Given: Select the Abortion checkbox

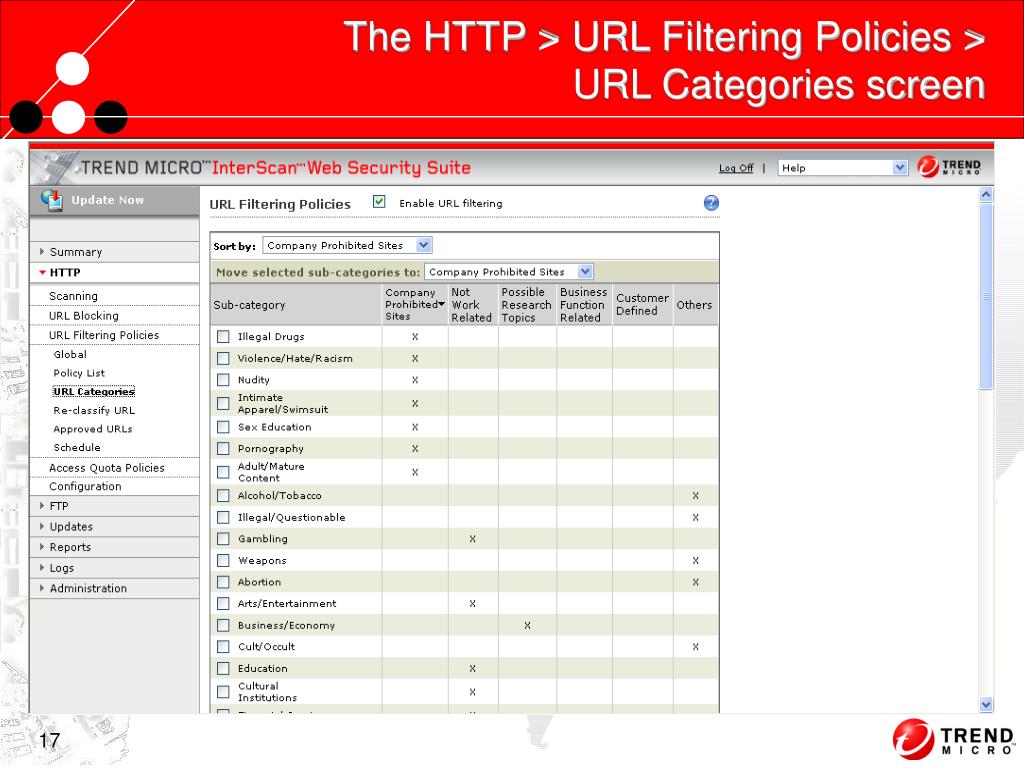Looking at the screenshot, I should (x=223, y=582).
